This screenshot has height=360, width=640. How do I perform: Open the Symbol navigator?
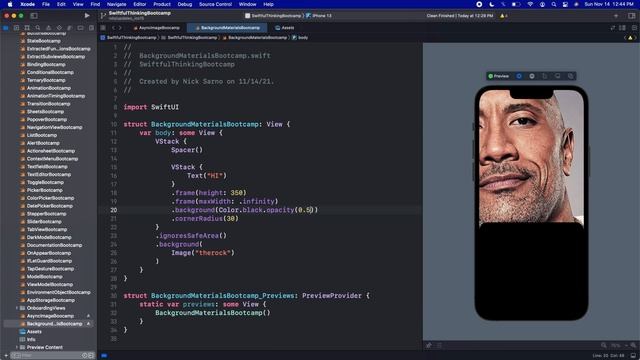(27, 28)
